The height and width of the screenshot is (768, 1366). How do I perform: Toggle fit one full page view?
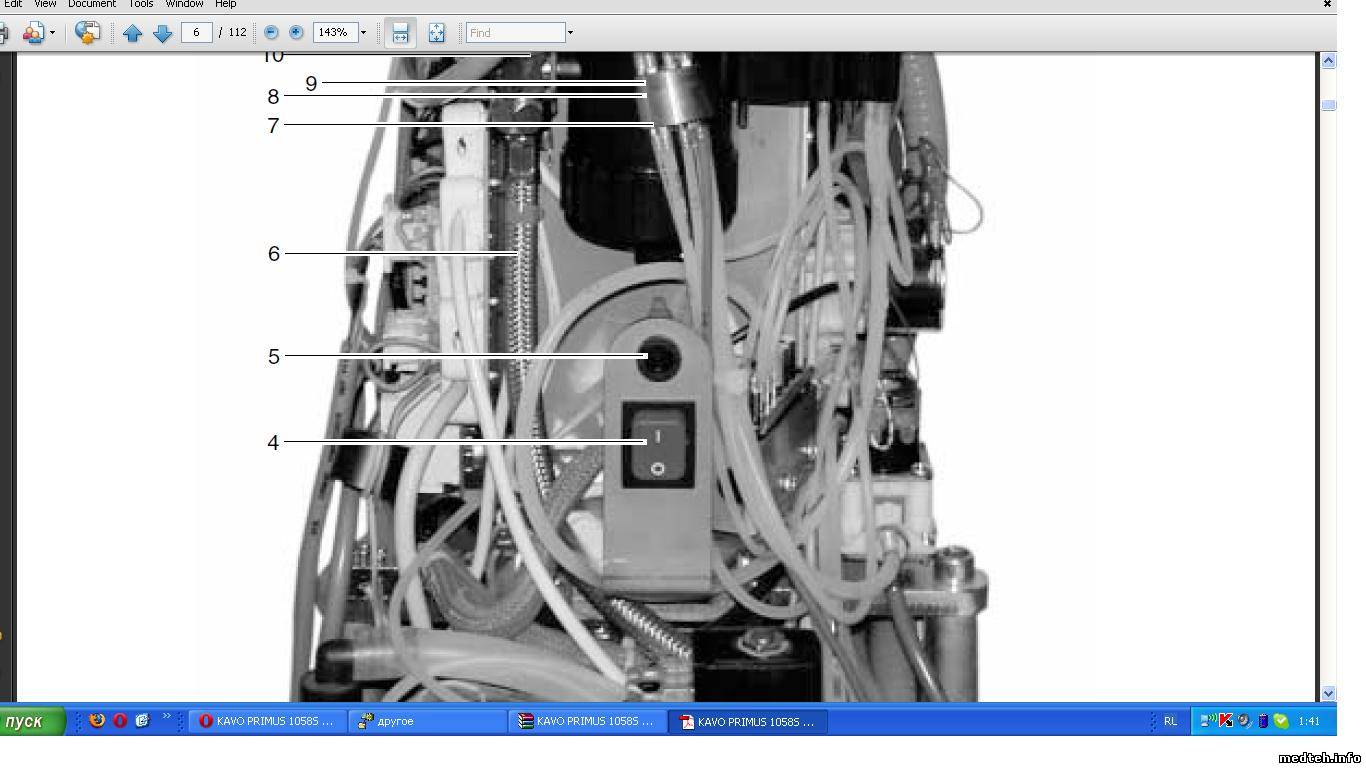click(x=437, y=33)
